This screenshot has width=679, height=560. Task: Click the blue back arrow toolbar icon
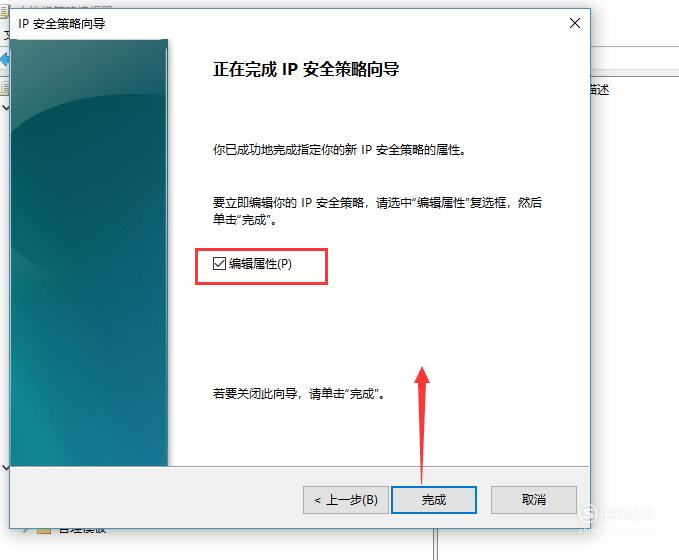point(4,59)
